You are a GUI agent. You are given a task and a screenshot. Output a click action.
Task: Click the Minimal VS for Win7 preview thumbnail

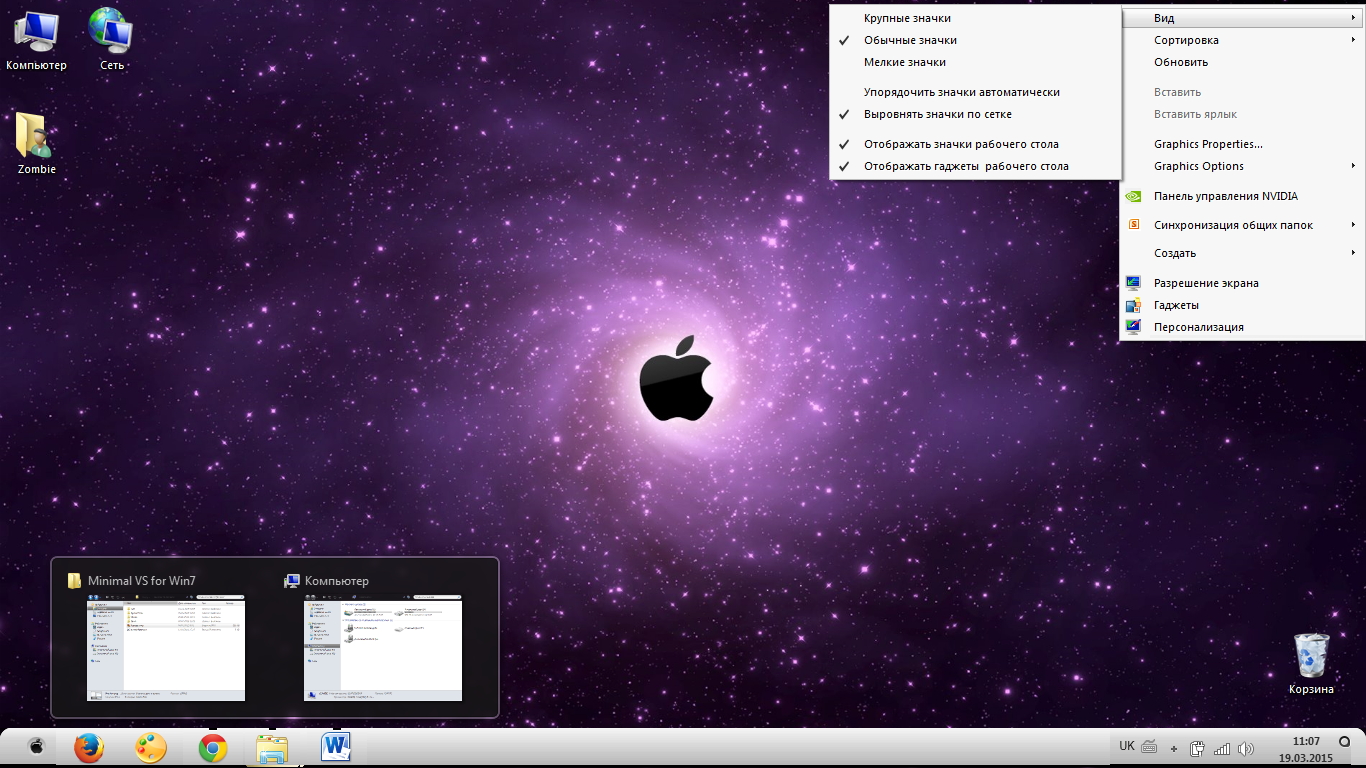click(x=166, y=649)
